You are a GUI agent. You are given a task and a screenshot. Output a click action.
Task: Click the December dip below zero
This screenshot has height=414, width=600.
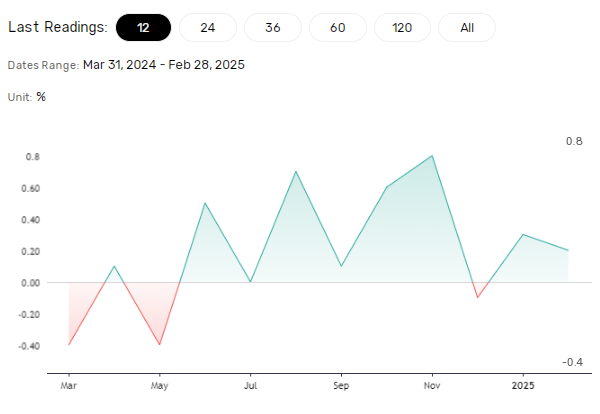coord(478,297)
